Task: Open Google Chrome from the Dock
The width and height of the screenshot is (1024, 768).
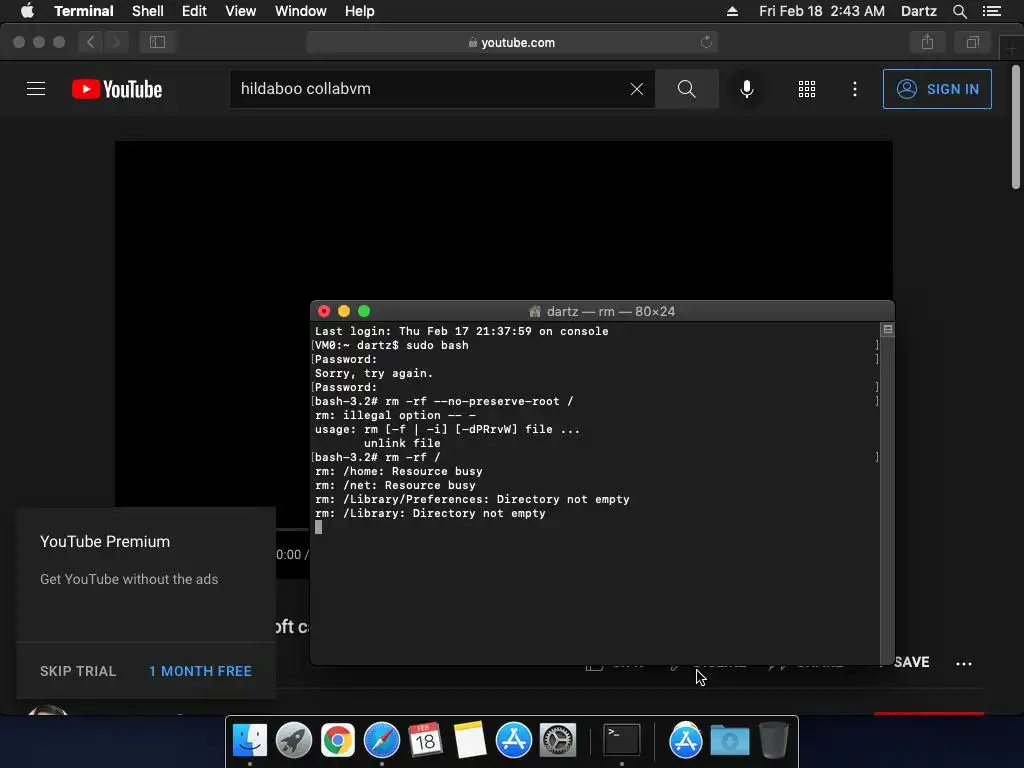Action: pos(338,741)
